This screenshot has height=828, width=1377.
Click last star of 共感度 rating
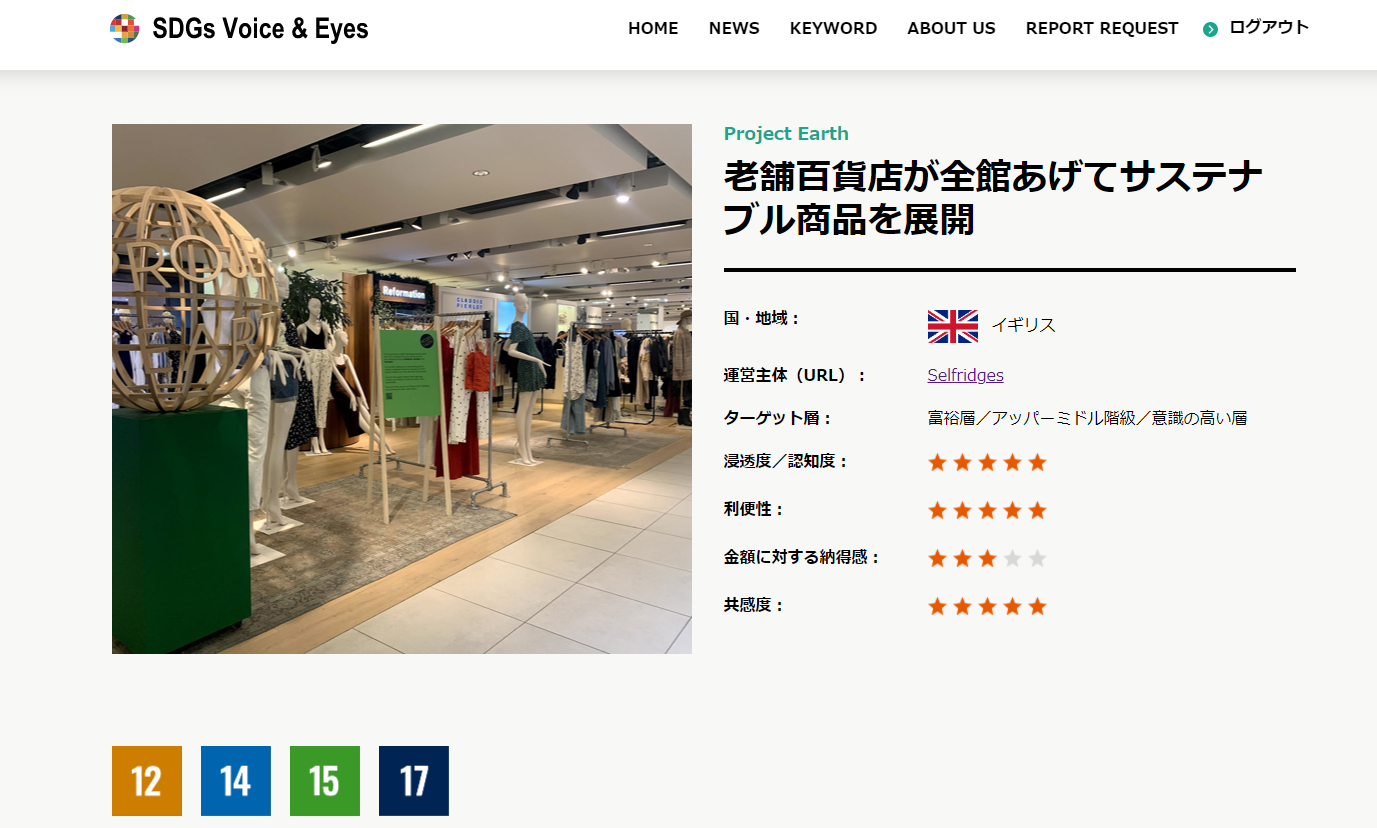tap(1037, 606)
